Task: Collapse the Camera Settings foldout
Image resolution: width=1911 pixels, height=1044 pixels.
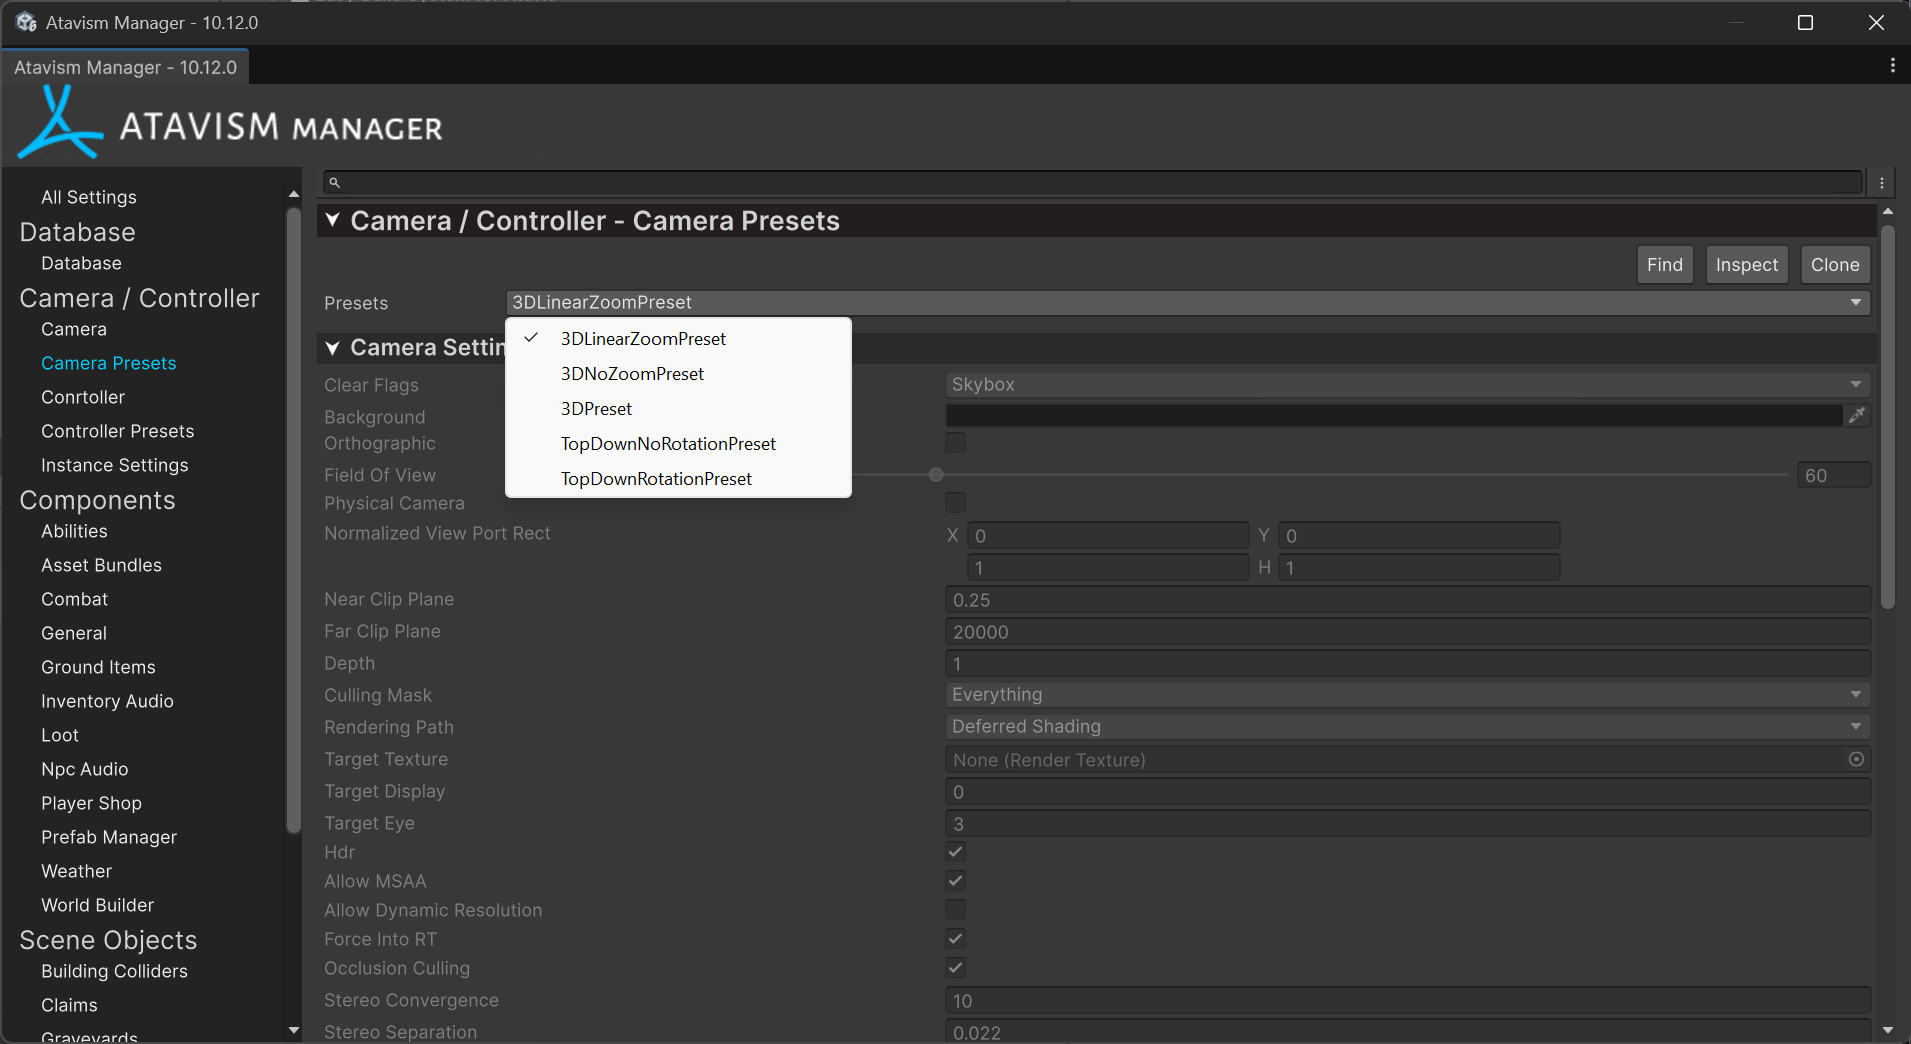Action: (333, 348)
